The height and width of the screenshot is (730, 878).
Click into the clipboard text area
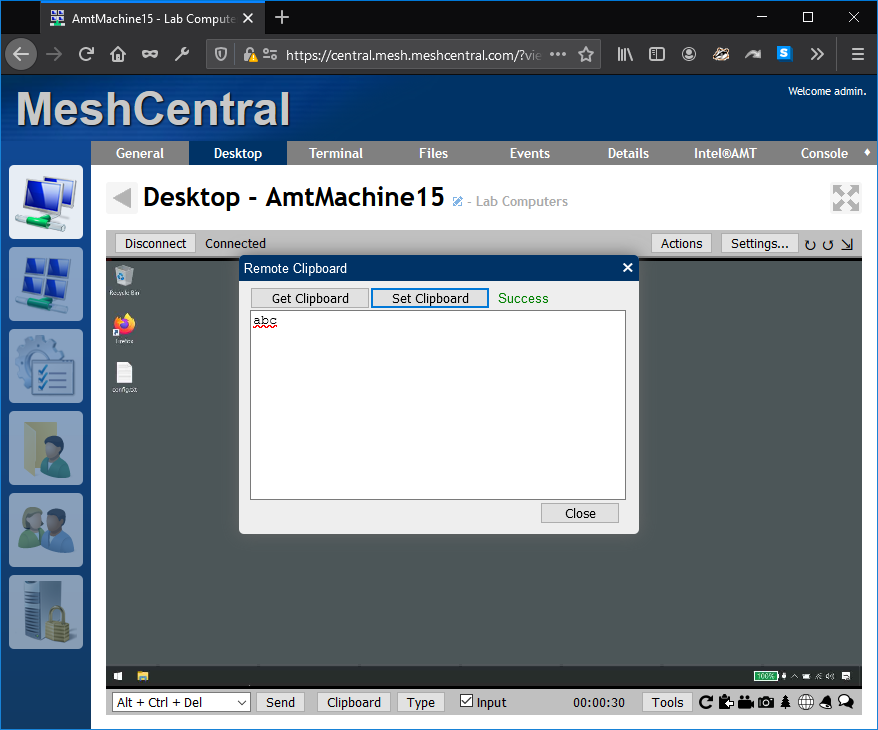click(x=438, y=405)
